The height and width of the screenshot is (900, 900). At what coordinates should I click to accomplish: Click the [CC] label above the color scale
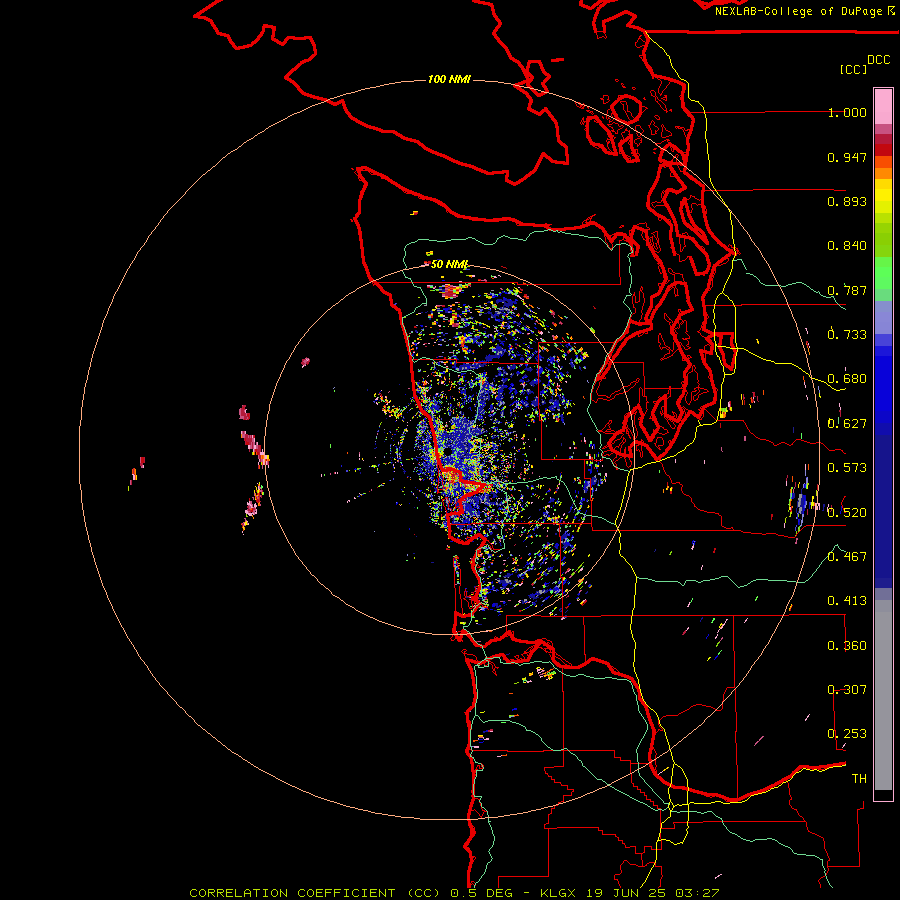[x=853, y=69]
